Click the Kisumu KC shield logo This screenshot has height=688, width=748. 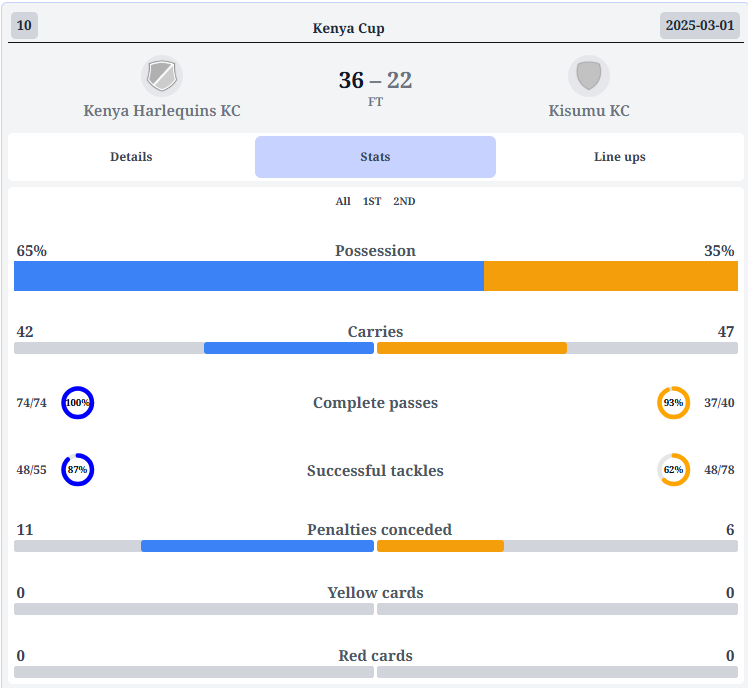589,76
